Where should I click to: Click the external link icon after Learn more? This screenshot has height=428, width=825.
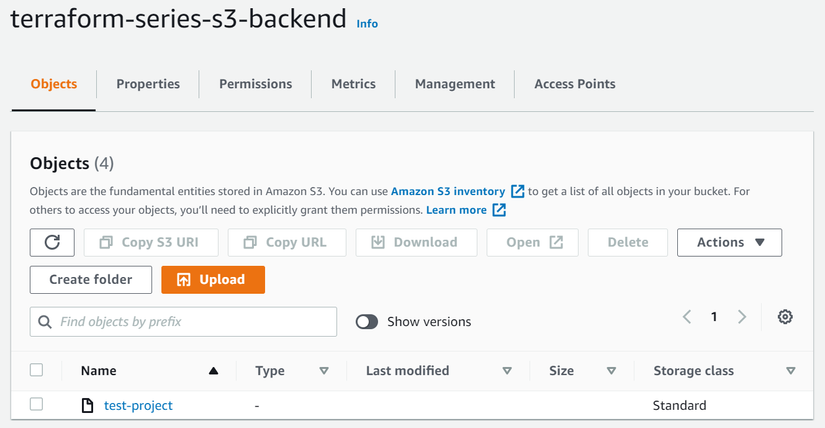pyautogui.click(x=499, y=210)
